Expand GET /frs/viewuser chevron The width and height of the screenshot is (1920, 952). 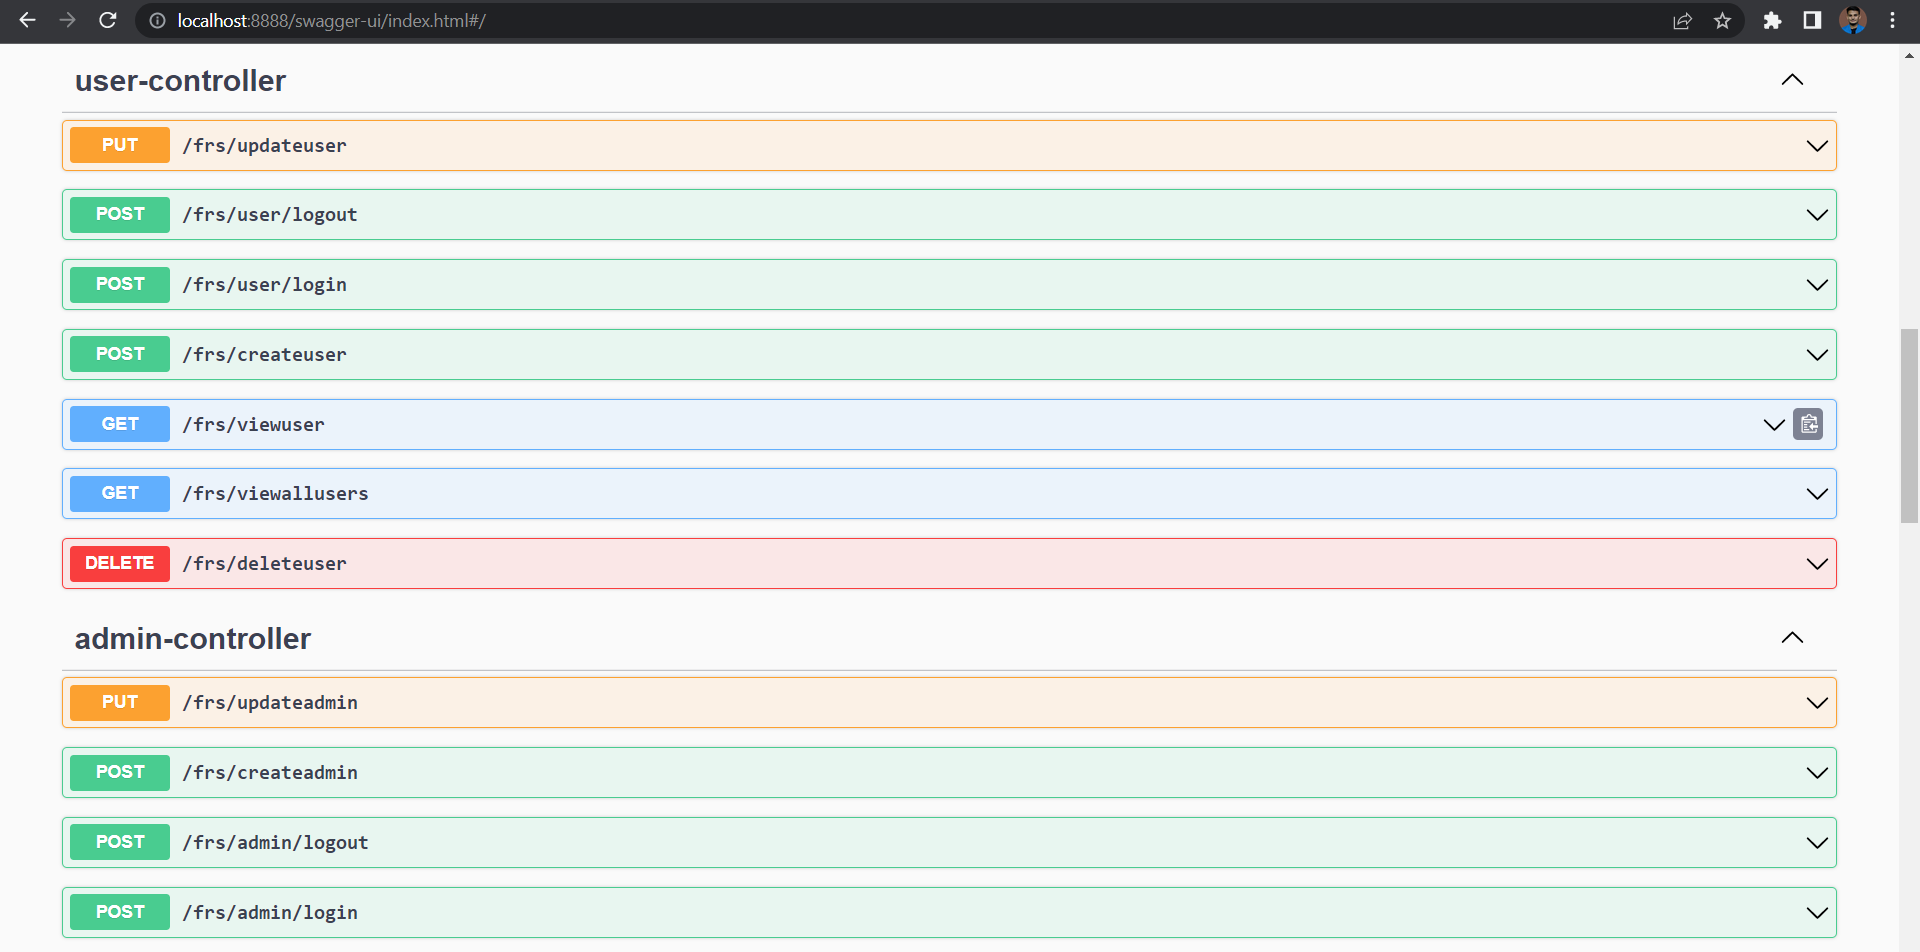(1774, 425)
